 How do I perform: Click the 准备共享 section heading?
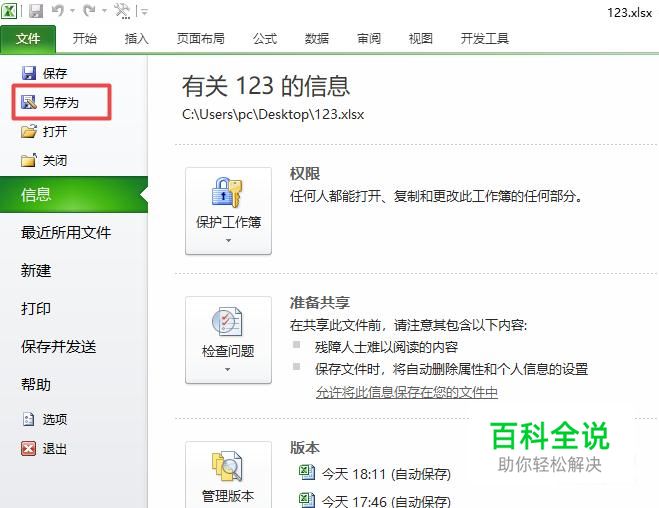[x=320, y=303]
